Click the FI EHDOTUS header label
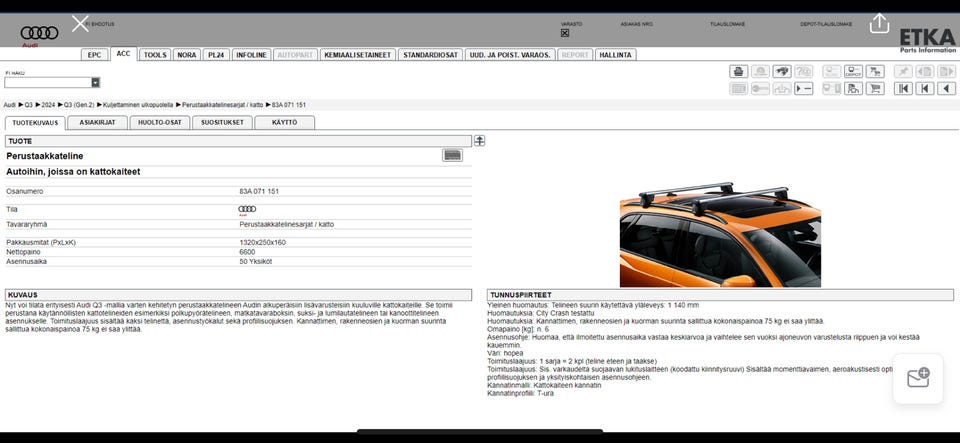Image resolution: width=960 pixels, height=443 pixels. pyautogui.click(x=101, y=24)
